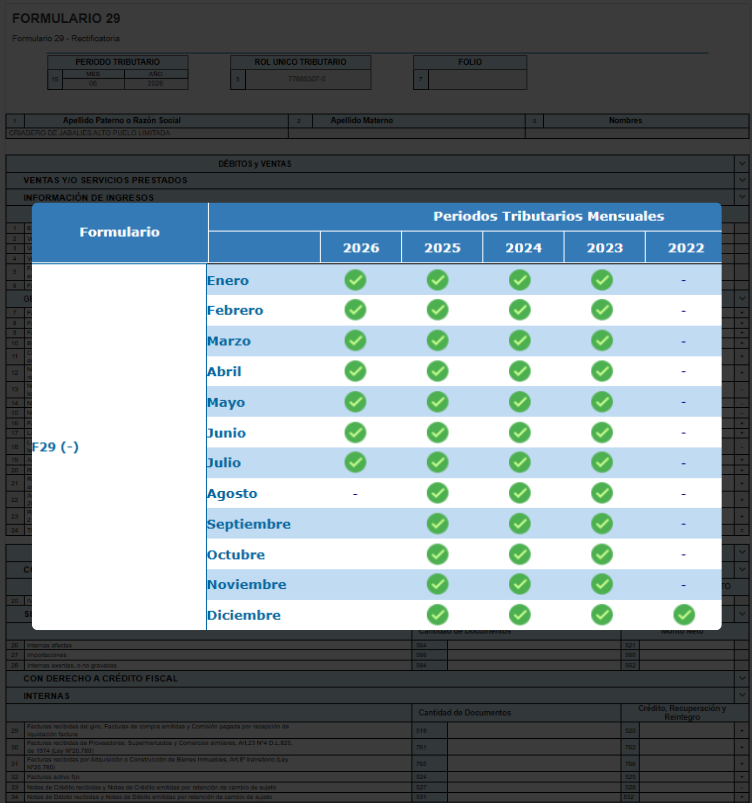Click the Octubre month label
752x803 pixels.
[236, 555]
